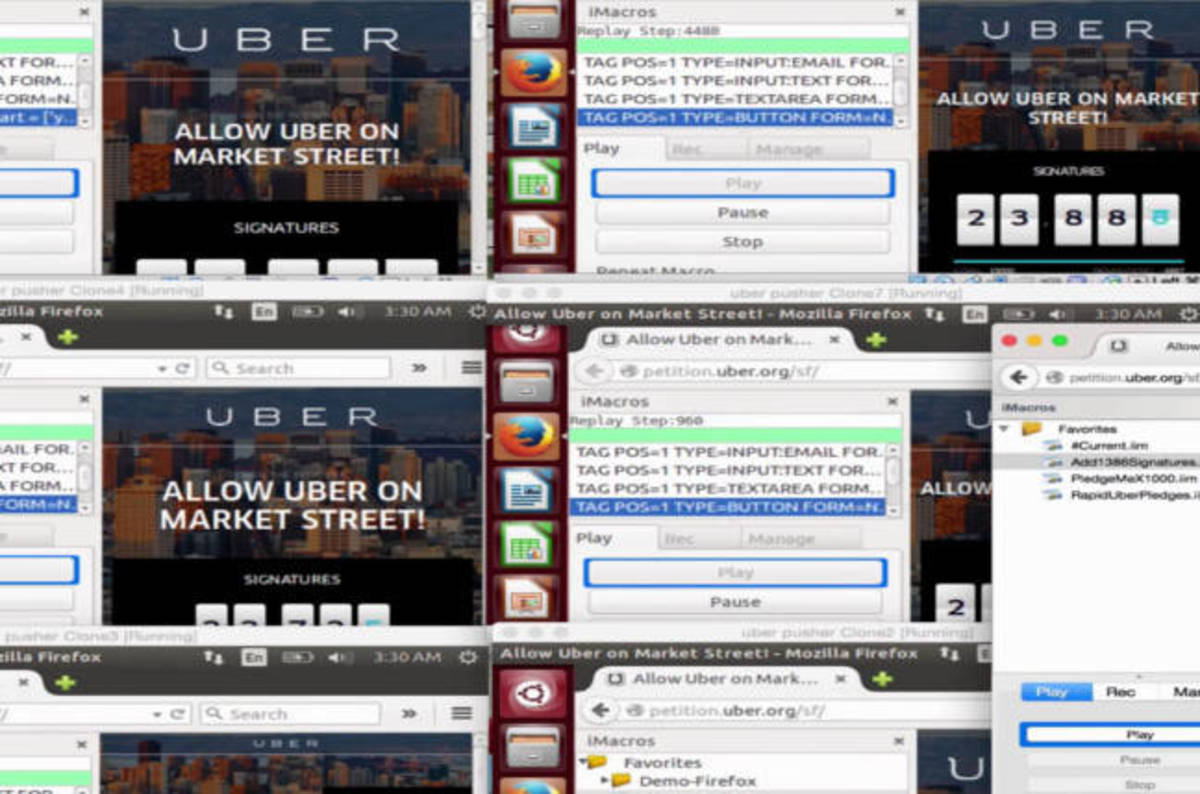
Task: Click macro list scrollbar in Clone7 window
Action: click(893, 480)
